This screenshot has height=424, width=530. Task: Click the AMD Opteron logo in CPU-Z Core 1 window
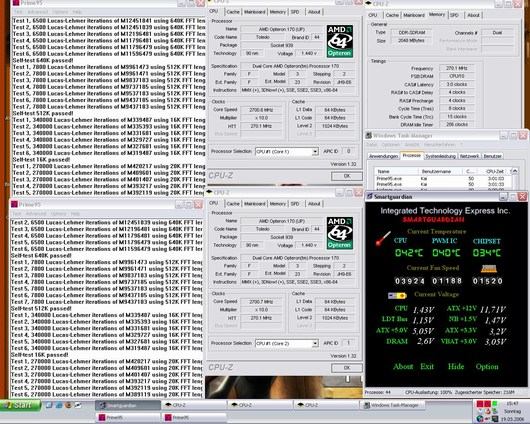(x=340, y=41)
